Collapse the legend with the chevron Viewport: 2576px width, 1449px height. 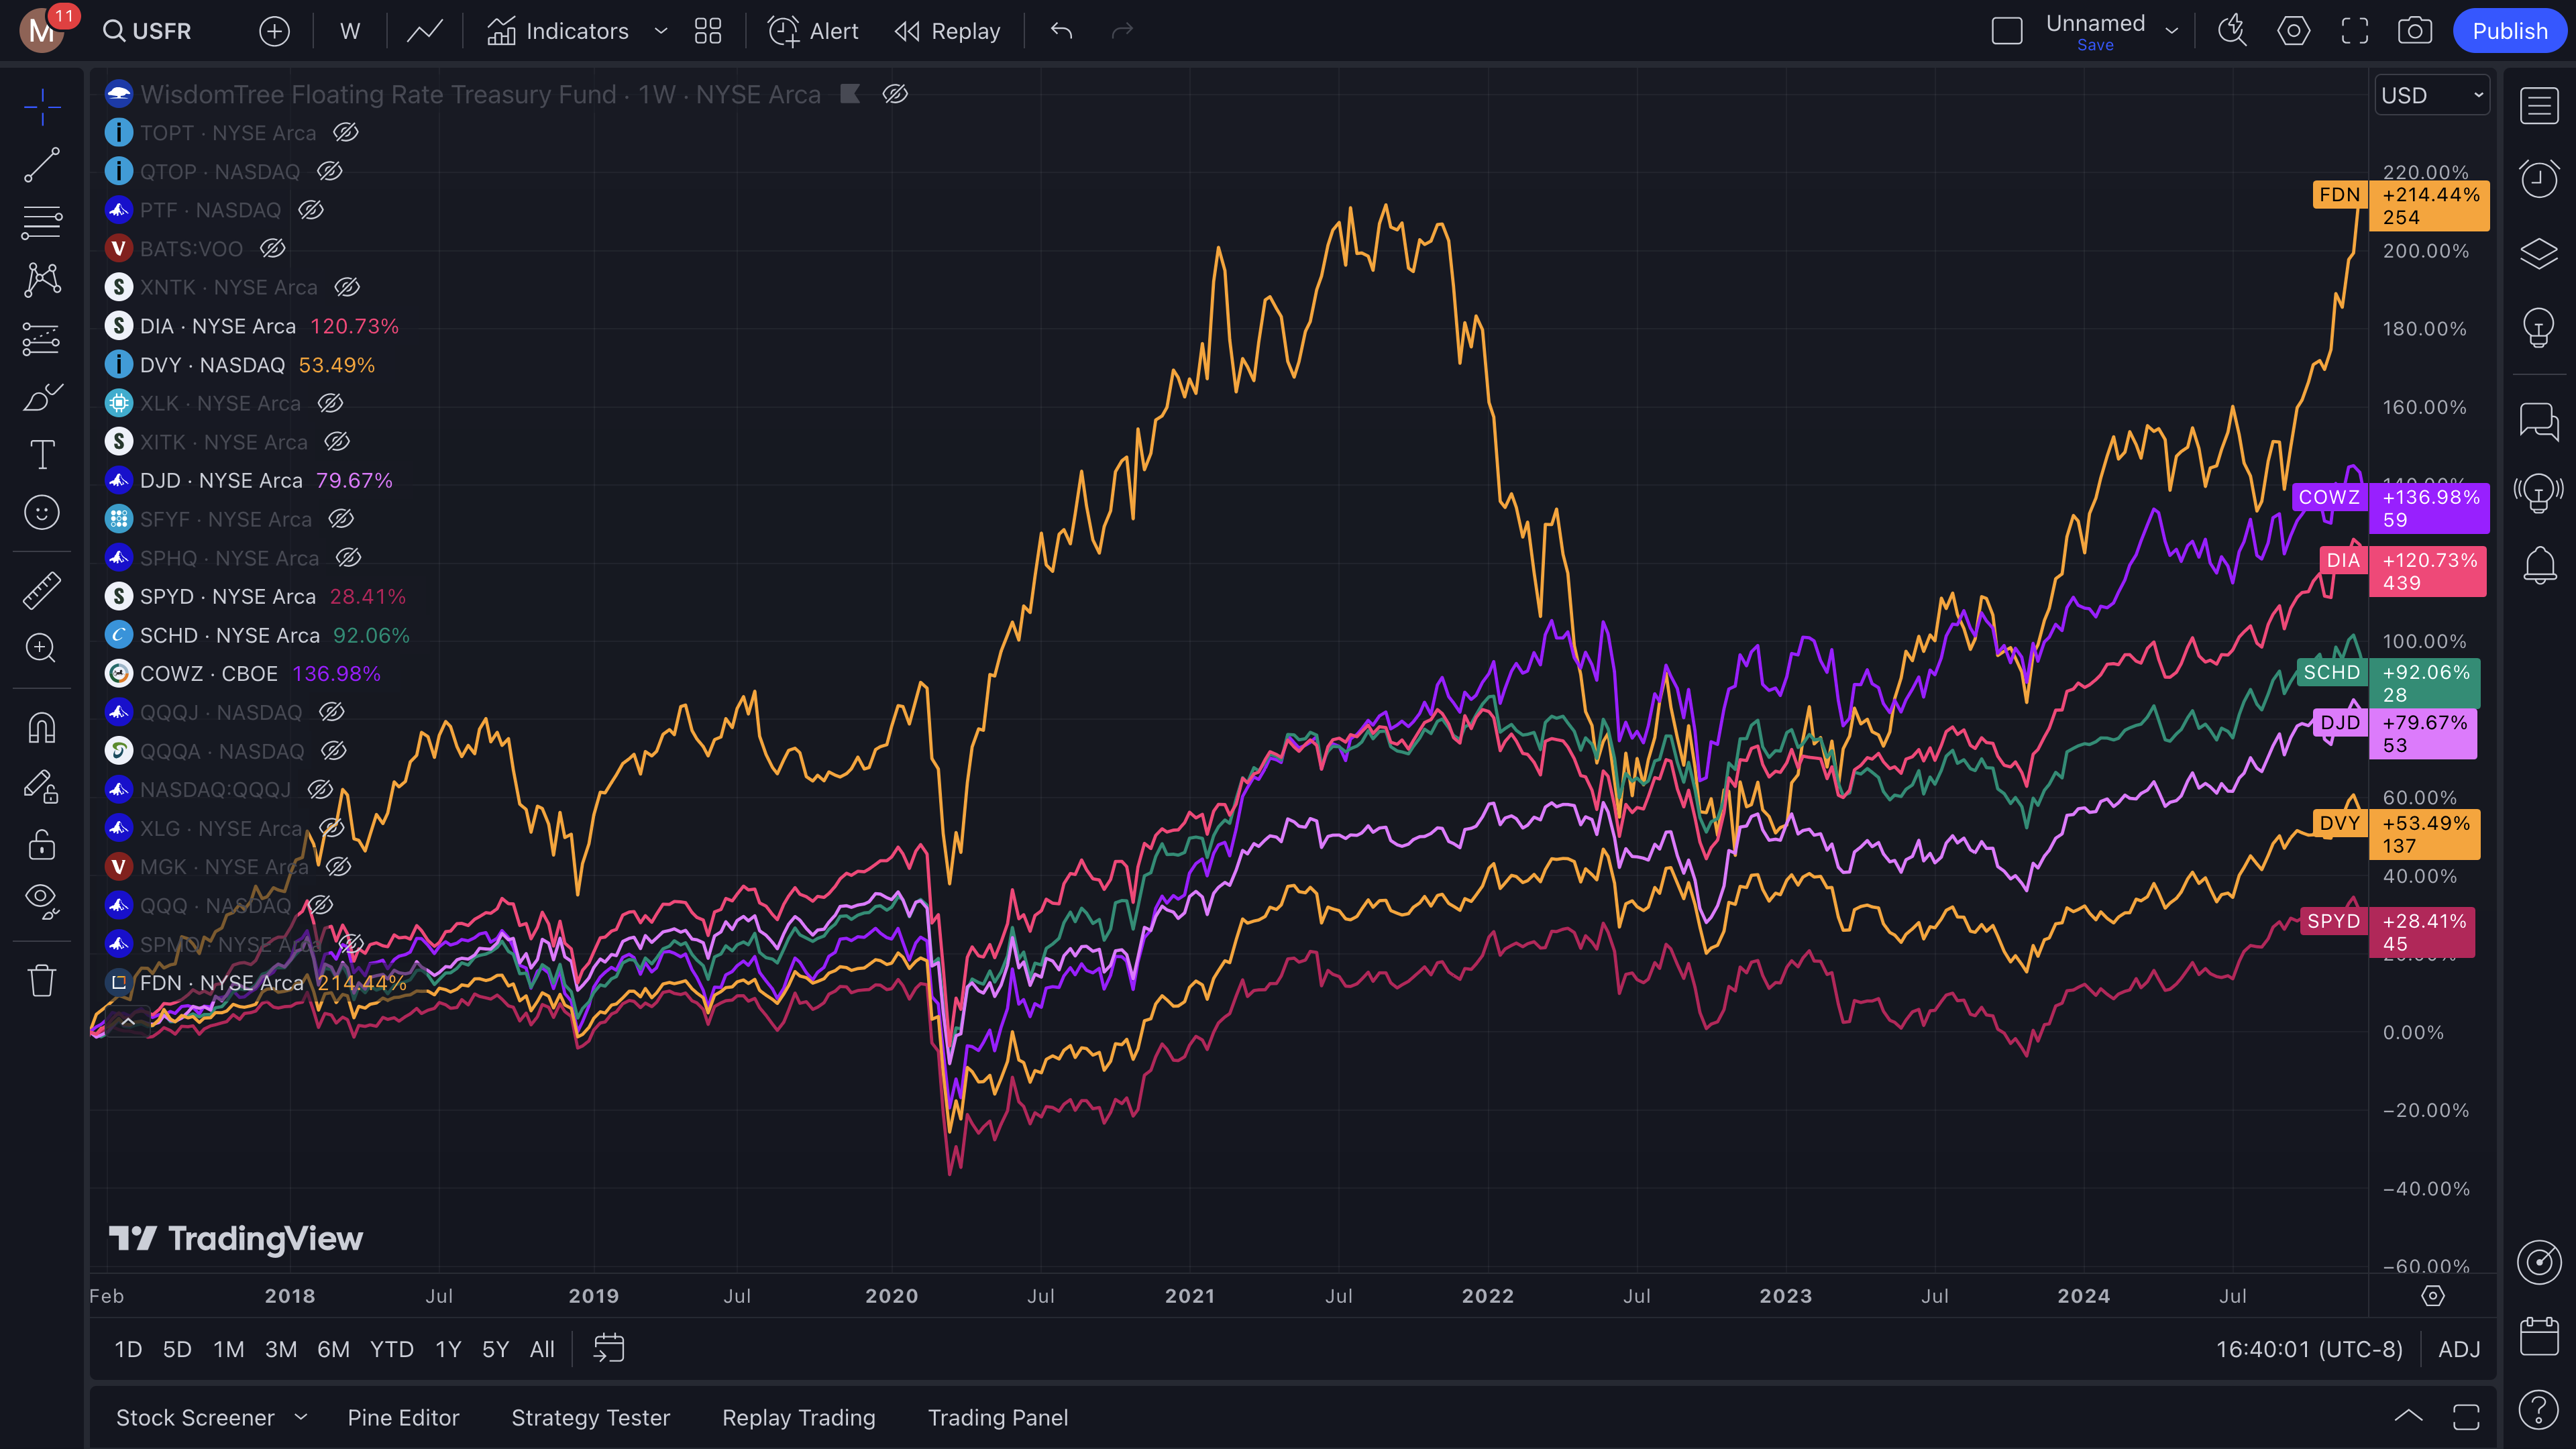click(x=128, y=1021)
